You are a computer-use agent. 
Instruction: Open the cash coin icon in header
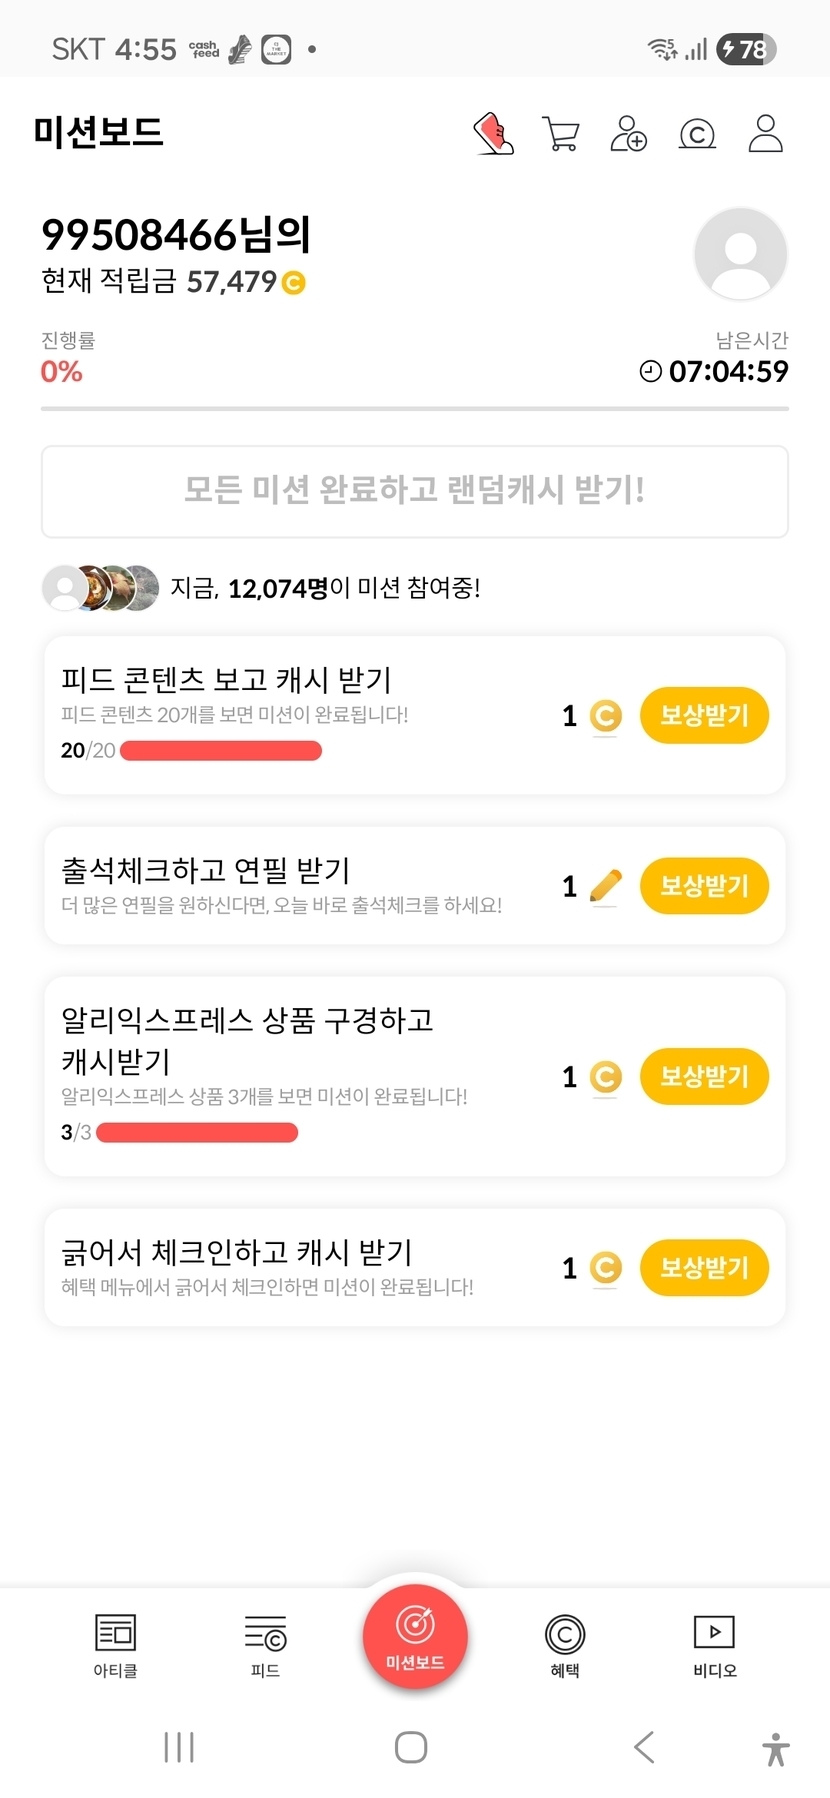tap(697, 133)
